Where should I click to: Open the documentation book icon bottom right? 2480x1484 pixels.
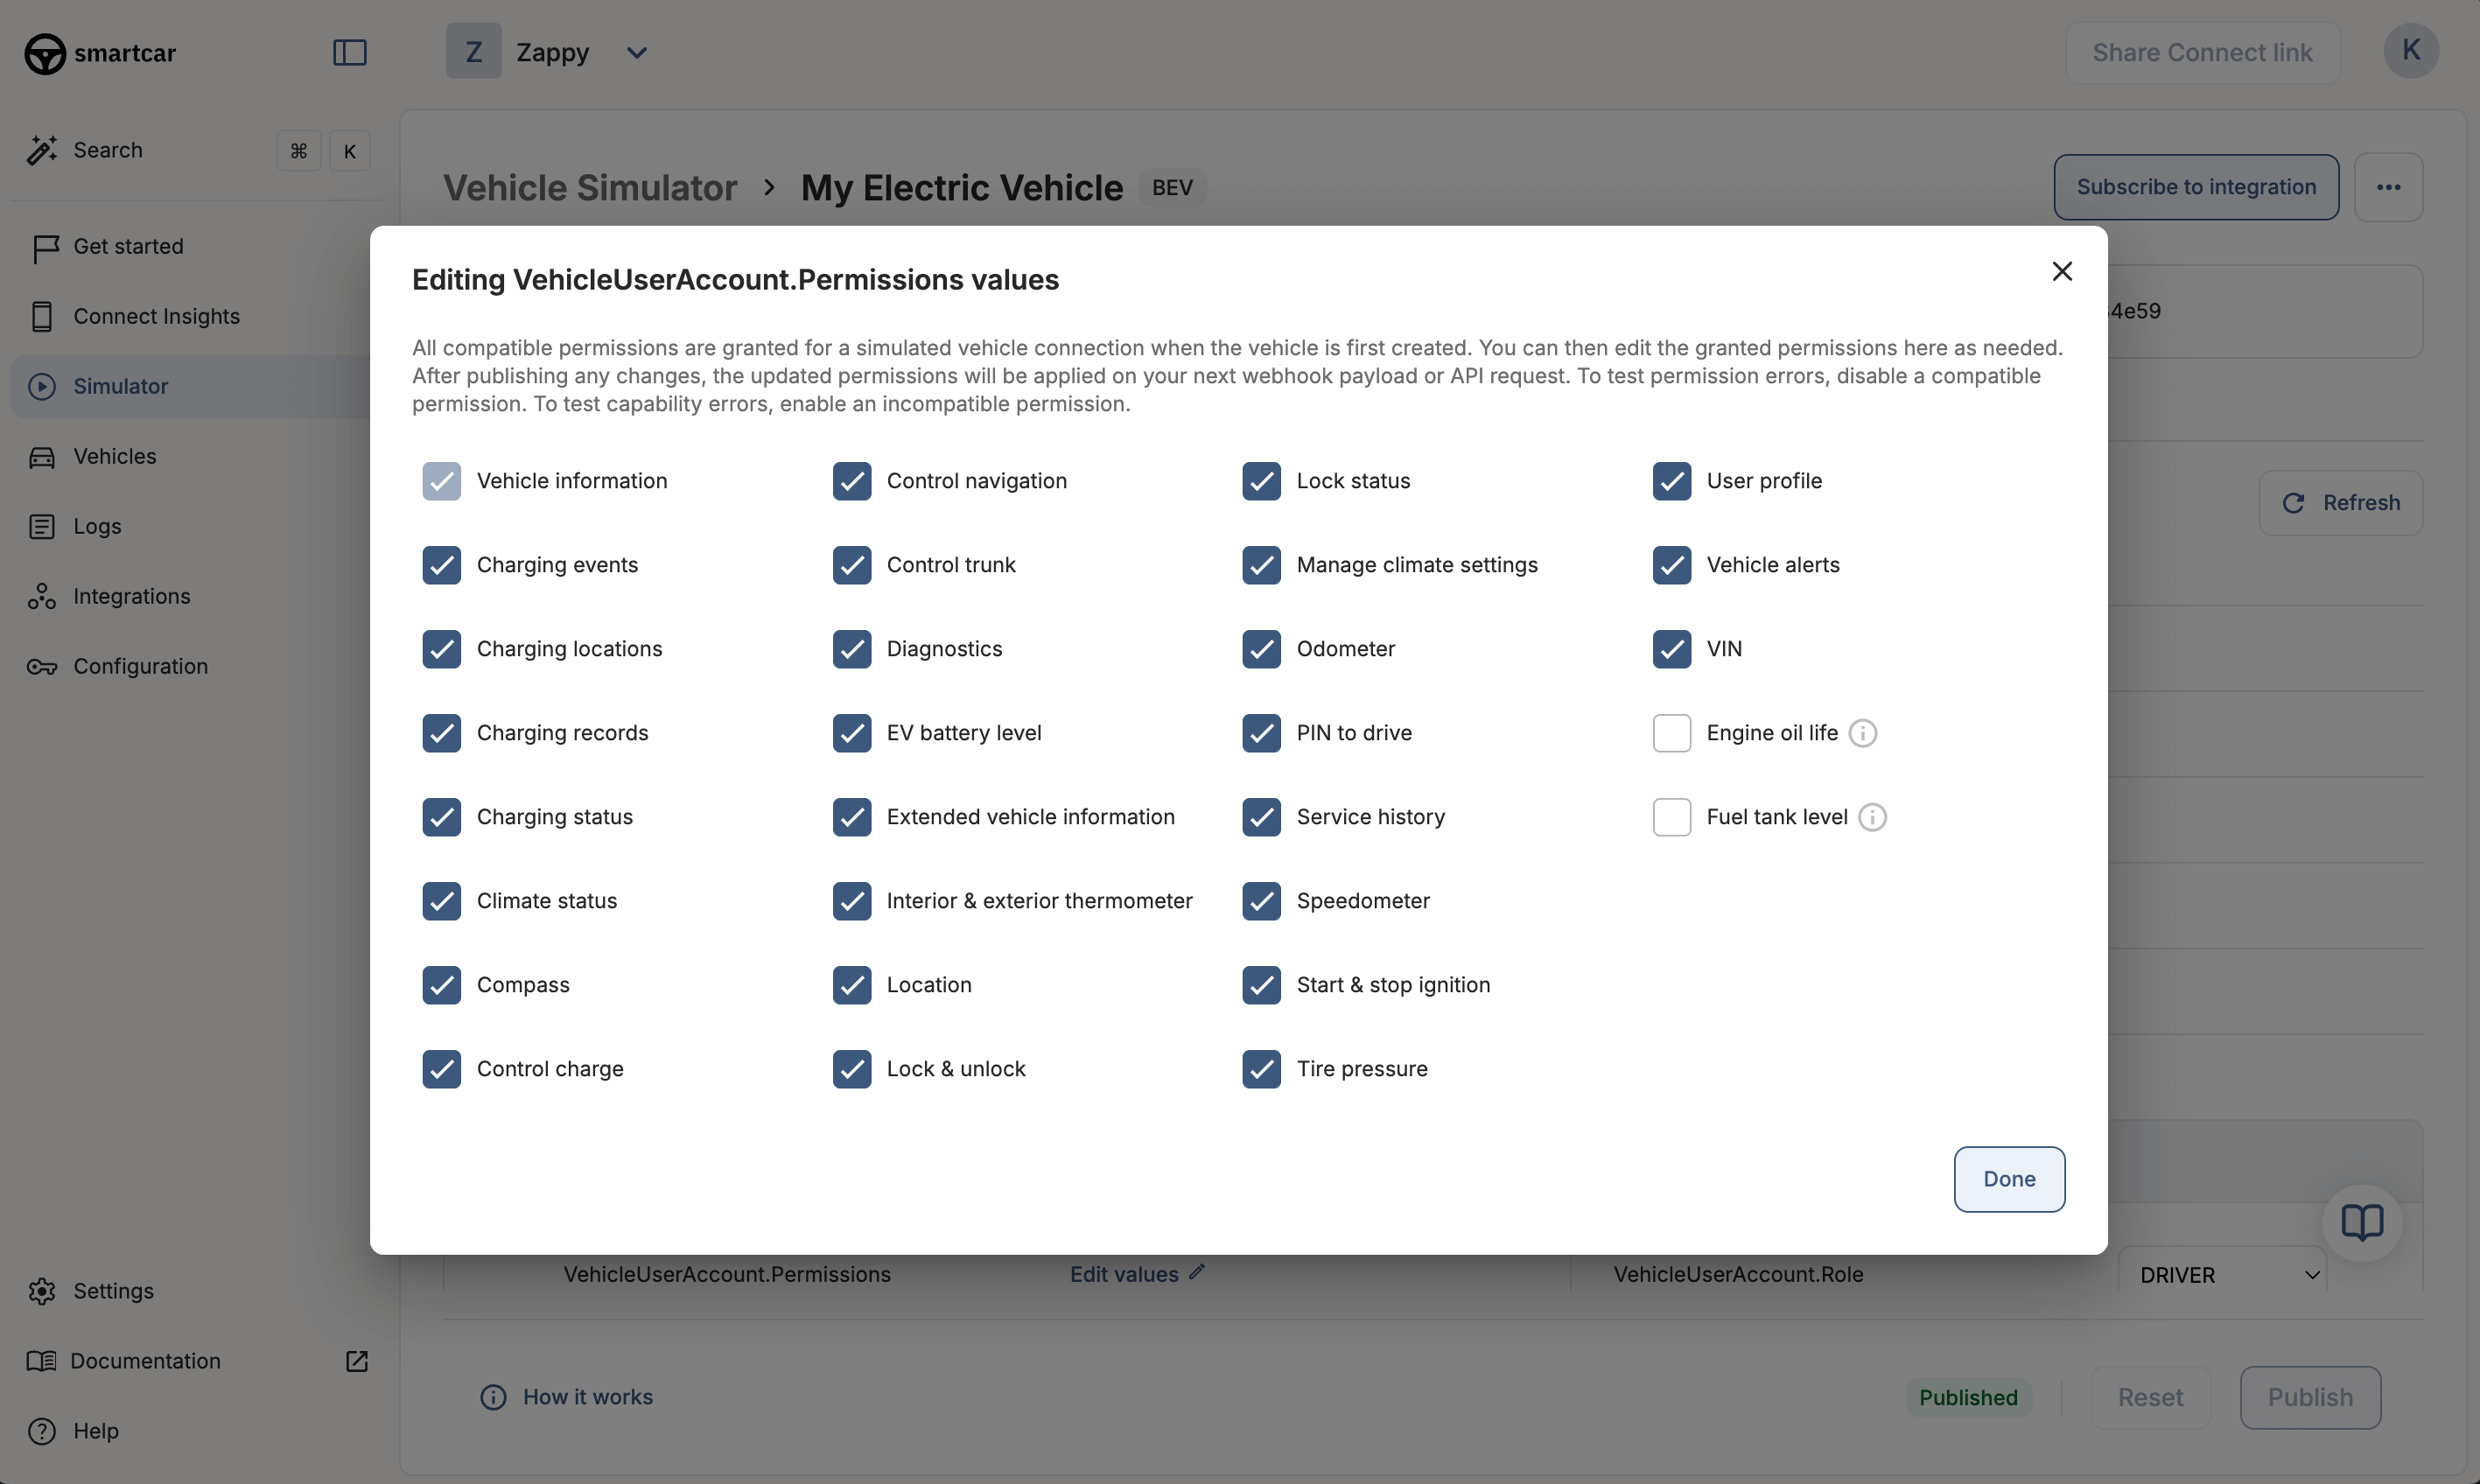2364,1222
